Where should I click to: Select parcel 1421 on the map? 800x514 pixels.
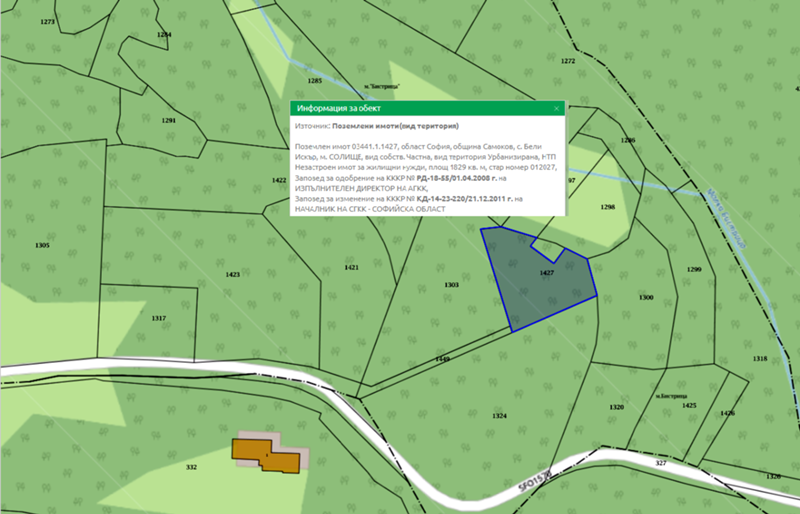click(351, 268)
